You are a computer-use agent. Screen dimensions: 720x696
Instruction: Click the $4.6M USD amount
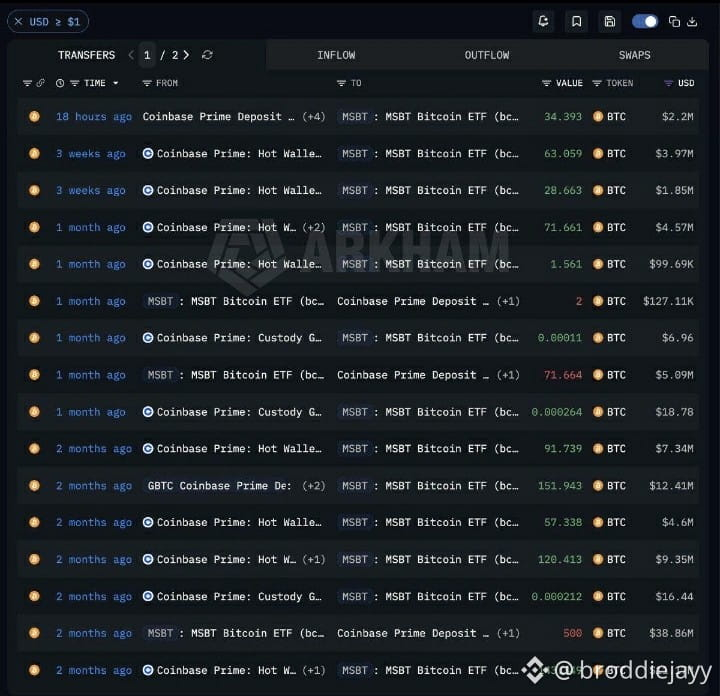tap(677, 522)
